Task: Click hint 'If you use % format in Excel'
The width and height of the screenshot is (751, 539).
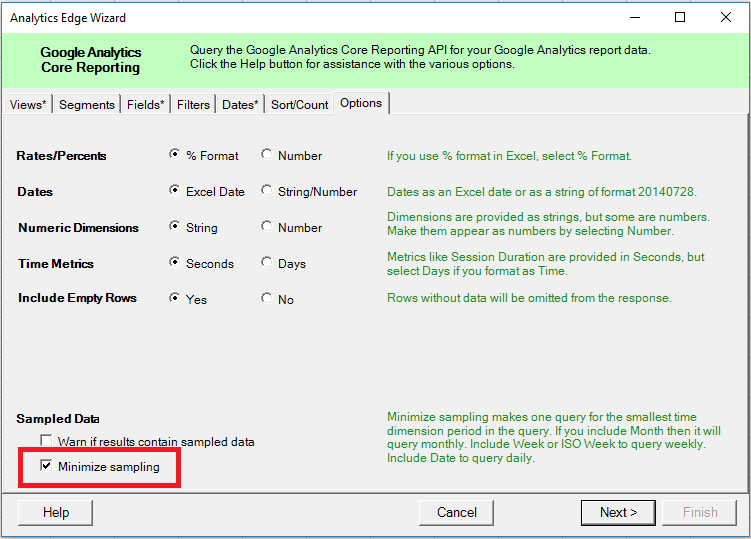Action: (510, 156)
